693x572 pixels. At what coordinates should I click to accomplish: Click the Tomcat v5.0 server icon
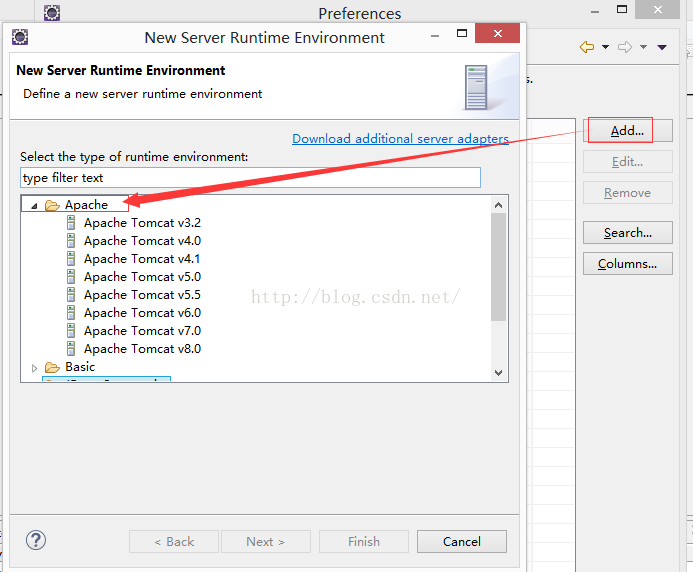(71, 277)
